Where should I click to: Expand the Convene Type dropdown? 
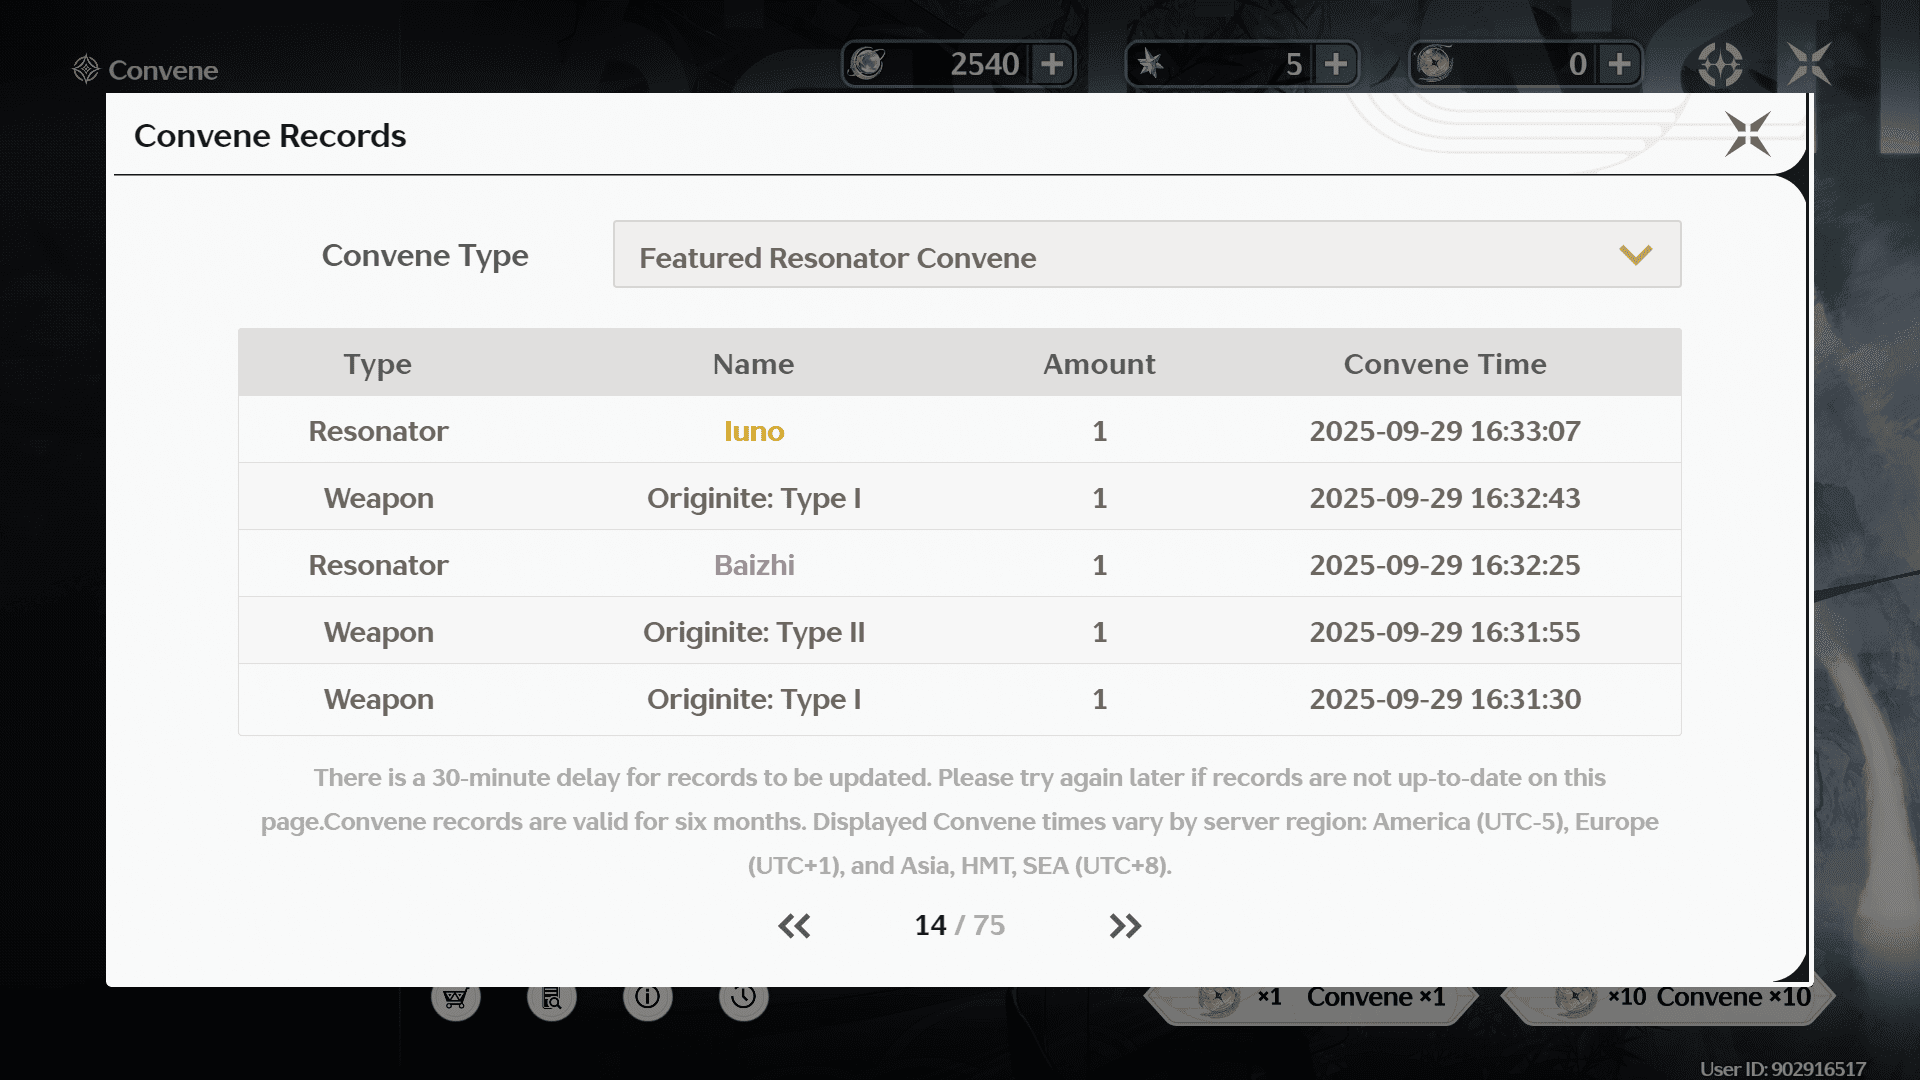[1146, 255]
